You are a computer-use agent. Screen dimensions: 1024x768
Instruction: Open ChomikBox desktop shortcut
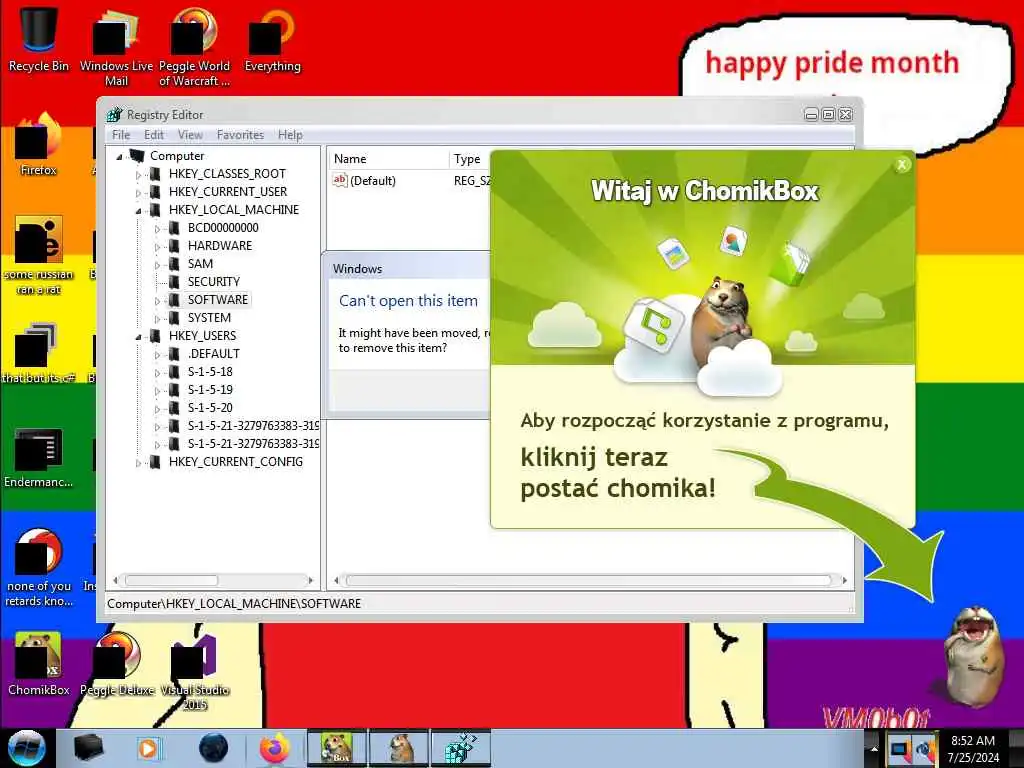pos(38,664)
